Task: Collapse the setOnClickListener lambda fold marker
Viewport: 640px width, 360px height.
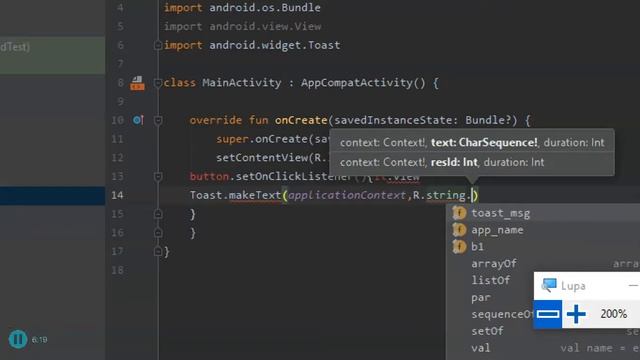Action: [x=158, y=176]
